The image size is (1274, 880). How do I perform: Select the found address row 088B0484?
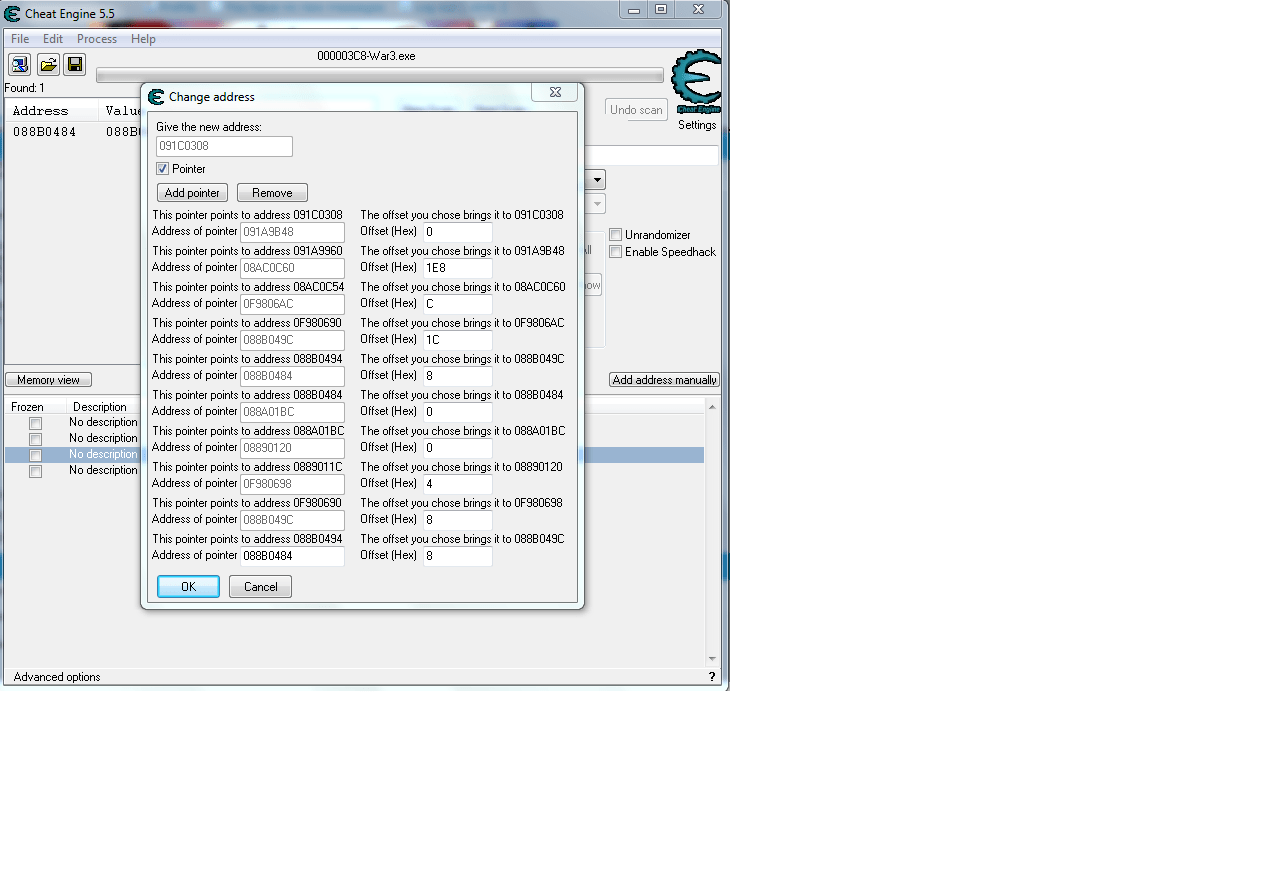tap(73, 132)
